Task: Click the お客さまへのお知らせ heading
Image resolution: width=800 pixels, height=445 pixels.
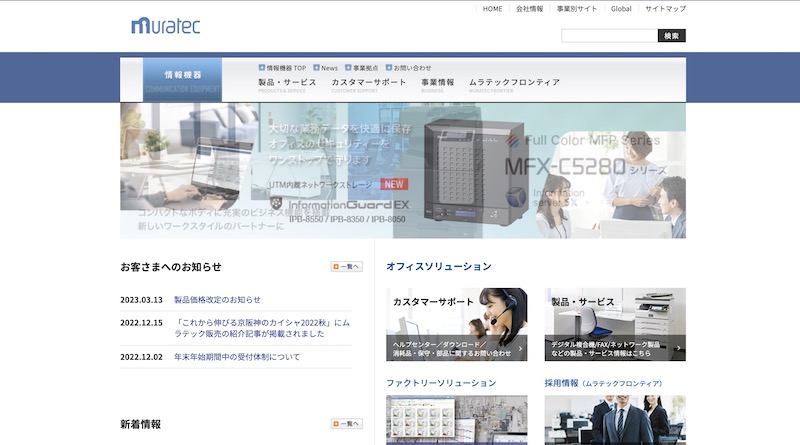Action: (171, 267)
